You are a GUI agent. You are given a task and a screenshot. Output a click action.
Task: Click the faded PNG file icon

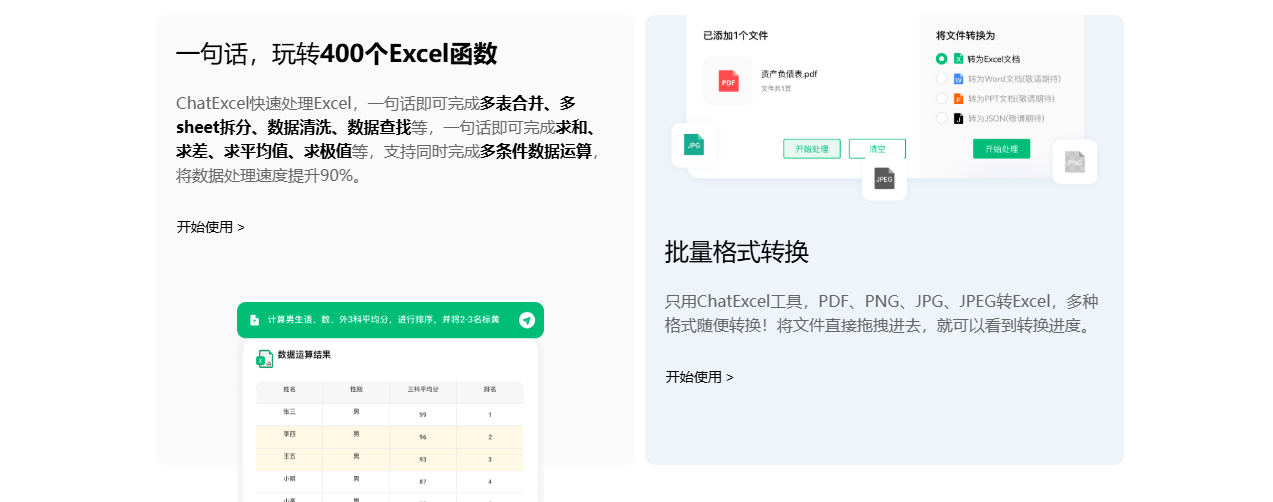(x=1074, y=161)
